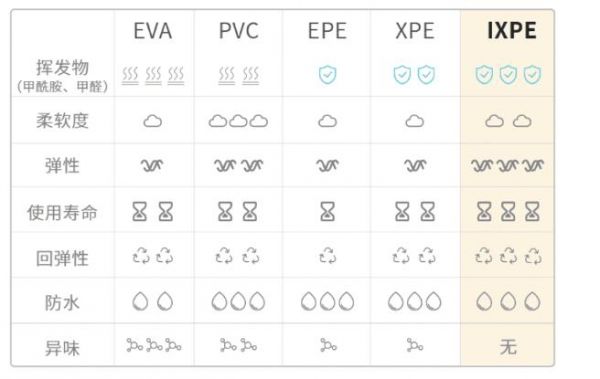The height and width of the screenshot is (379, 600).
Task: Click the single spring icon in XPE's 弹性 row
Action: 415,165
